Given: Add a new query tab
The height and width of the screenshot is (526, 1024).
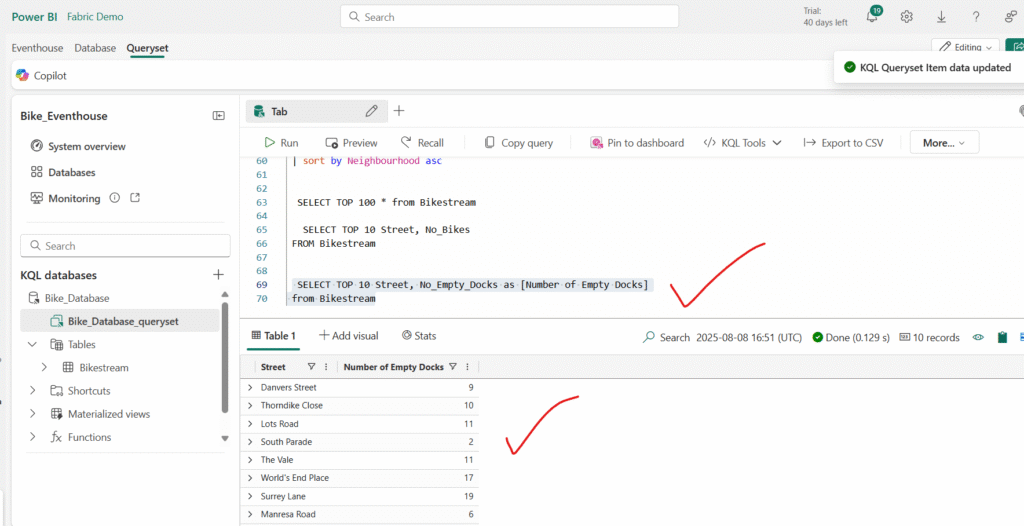Looking at the screenshot, I should (399, 111).
